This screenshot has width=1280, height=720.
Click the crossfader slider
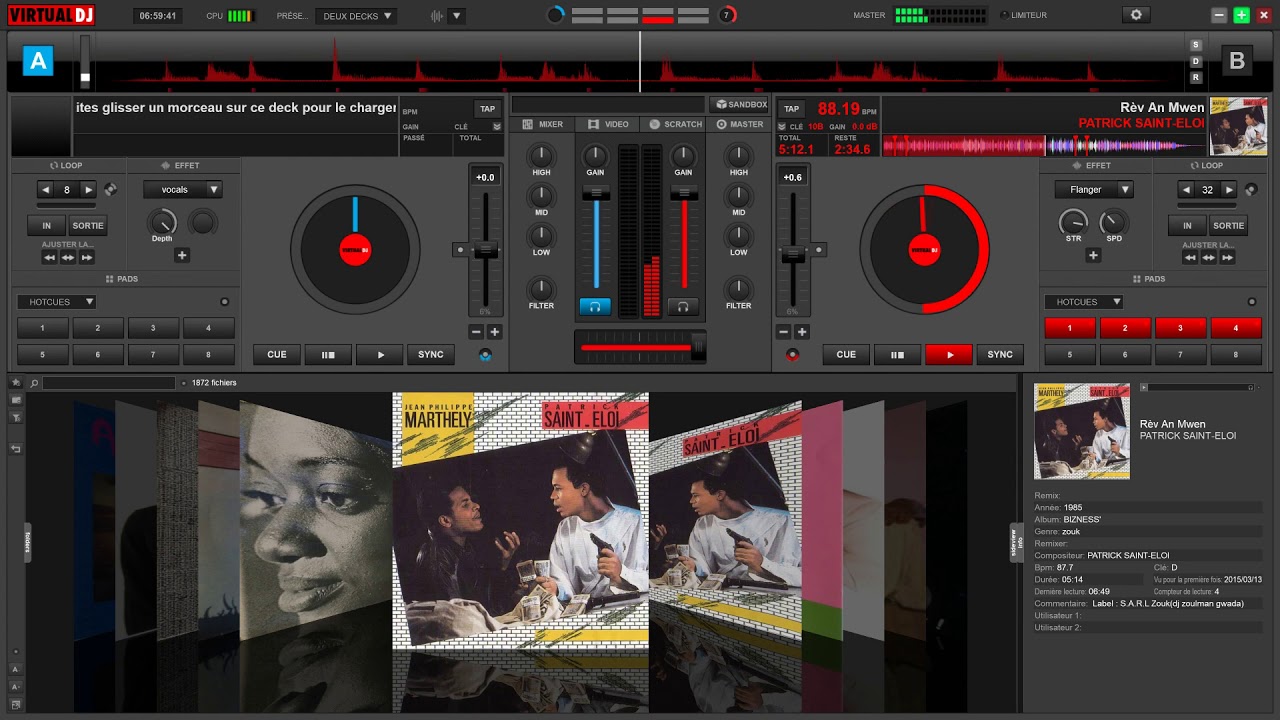pyautogui.click(x=640, y=347)
